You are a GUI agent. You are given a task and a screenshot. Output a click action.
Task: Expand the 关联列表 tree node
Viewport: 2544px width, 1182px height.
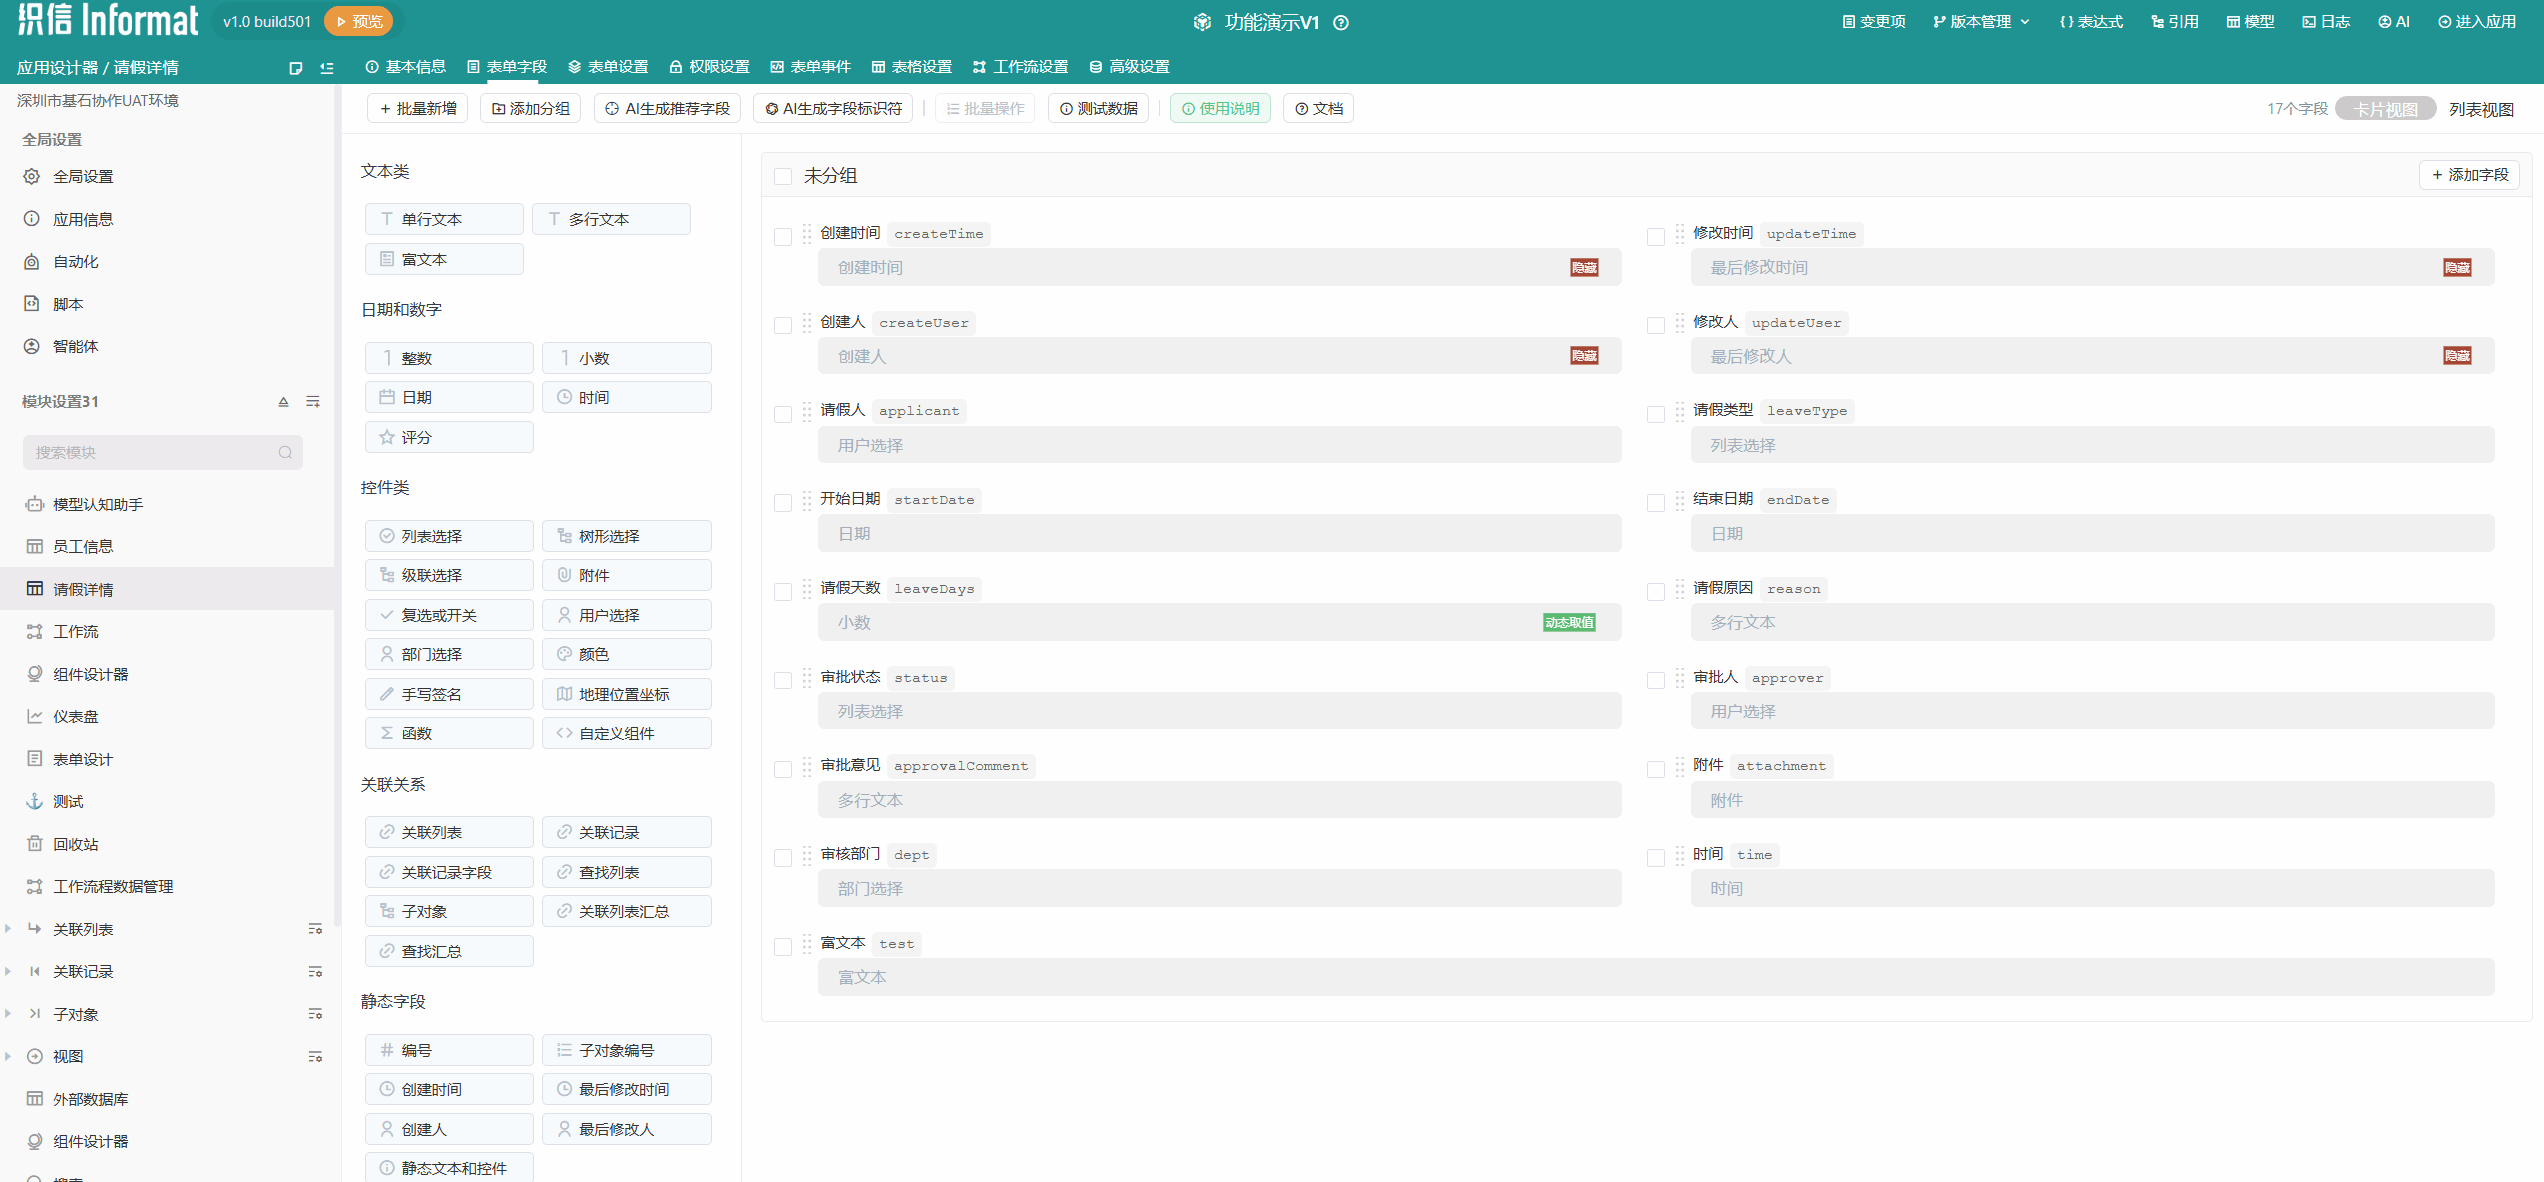pos(9,929)
